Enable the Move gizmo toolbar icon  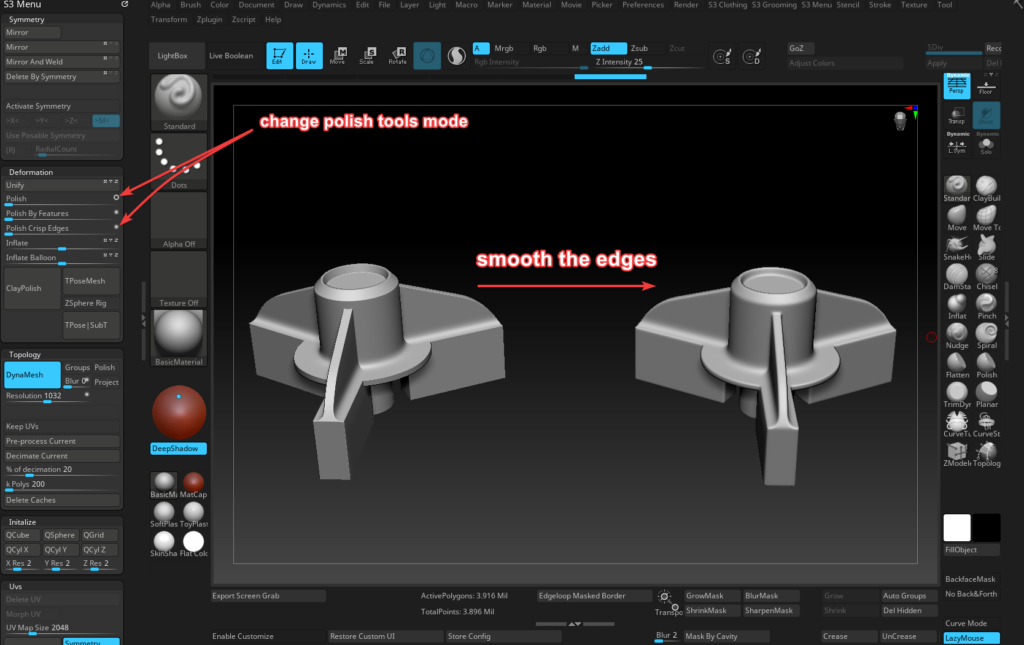(339, 55)
